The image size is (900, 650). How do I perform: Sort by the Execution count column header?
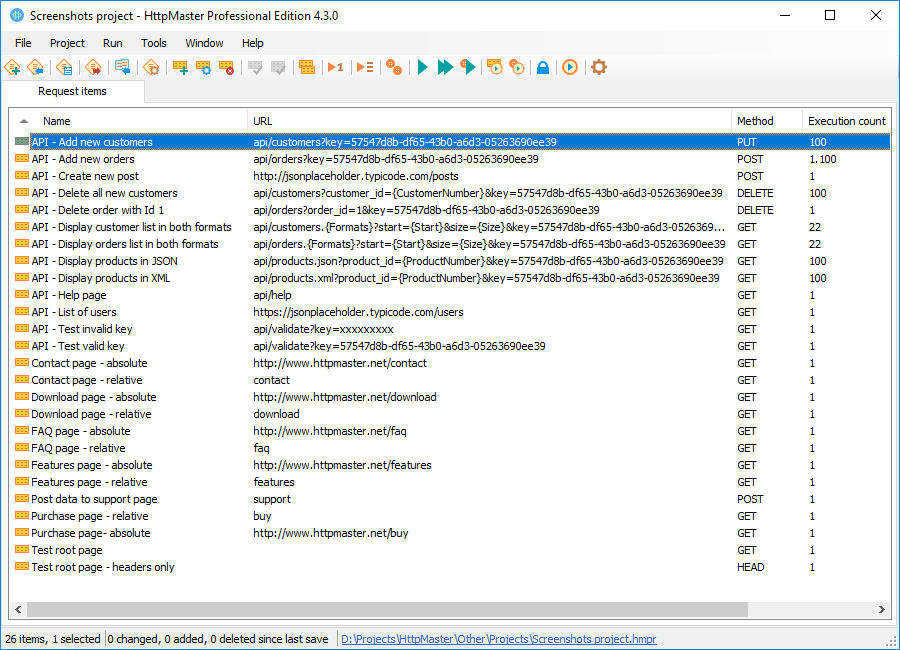[847, 121]
